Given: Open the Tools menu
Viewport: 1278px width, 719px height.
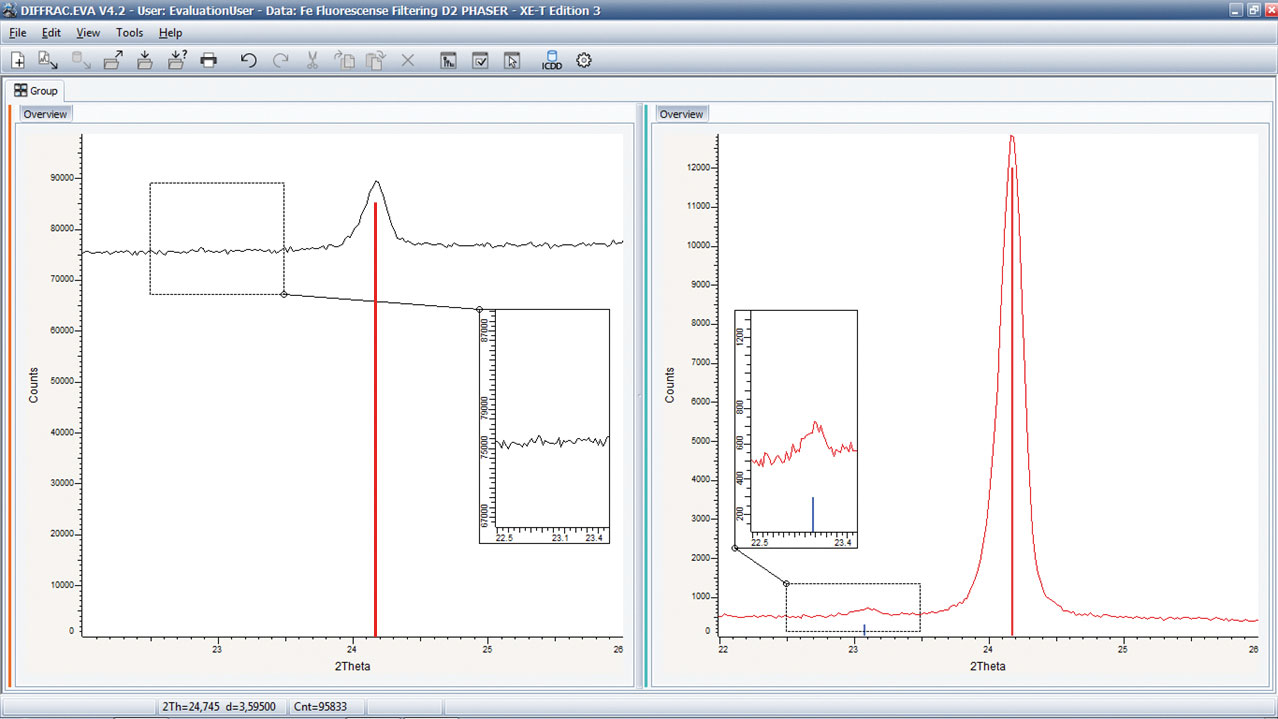Looking at the screenshot, I should click(x=129, y=33).
